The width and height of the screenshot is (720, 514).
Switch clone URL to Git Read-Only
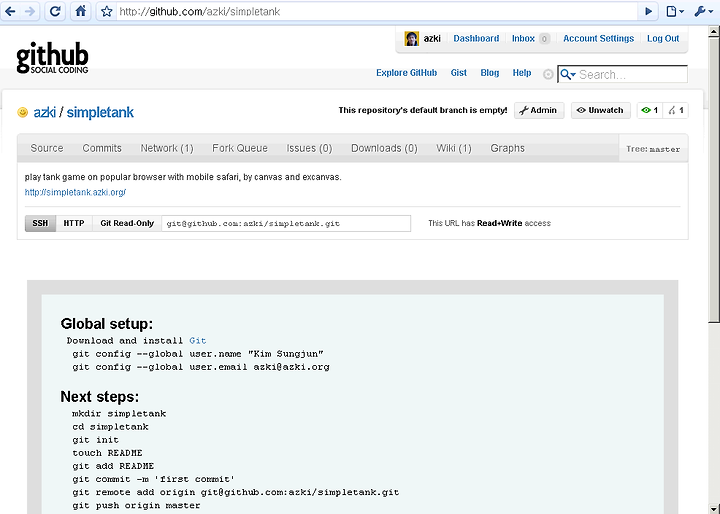point(127,223)
